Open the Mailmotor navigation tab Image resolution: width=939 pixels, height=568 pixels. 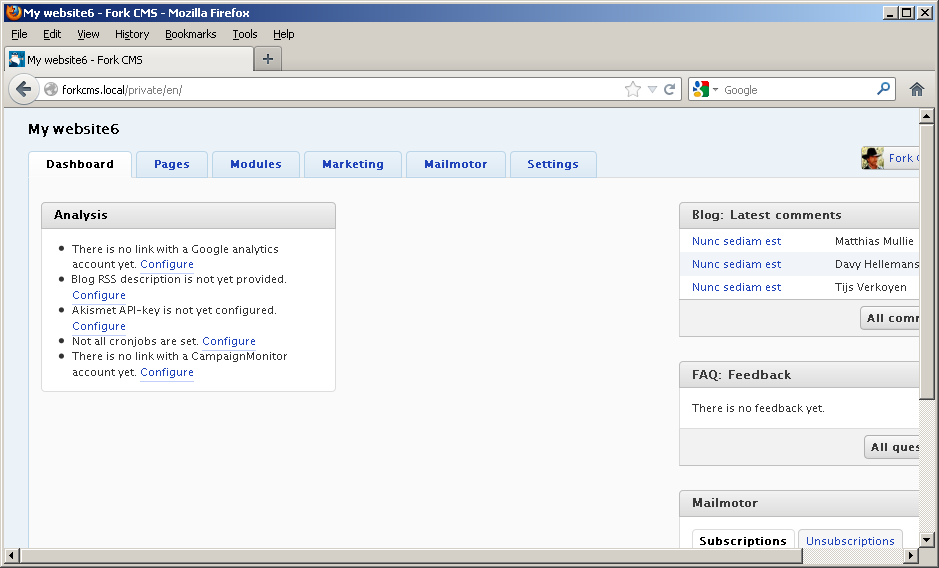click(x=455, y=164)
